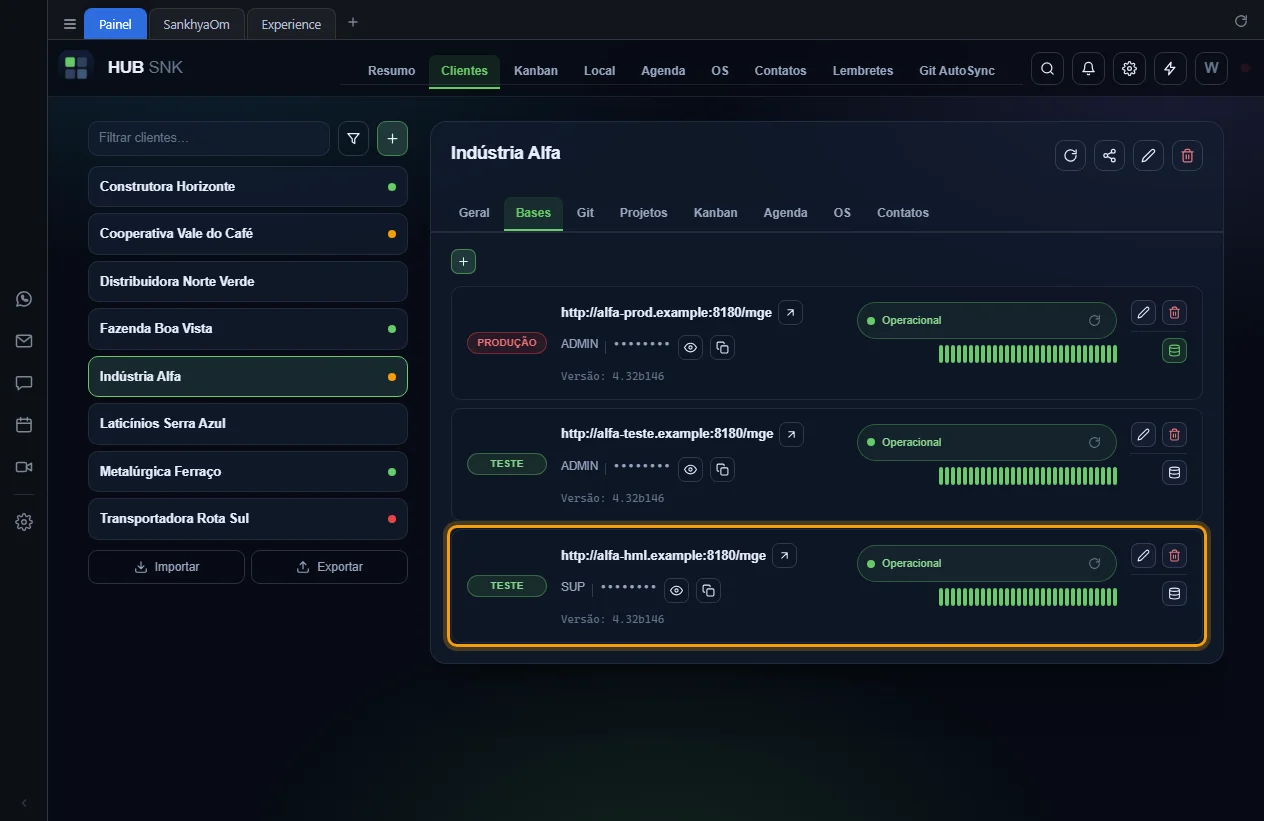Click the alfa-teste uptime history bar

1028,476
